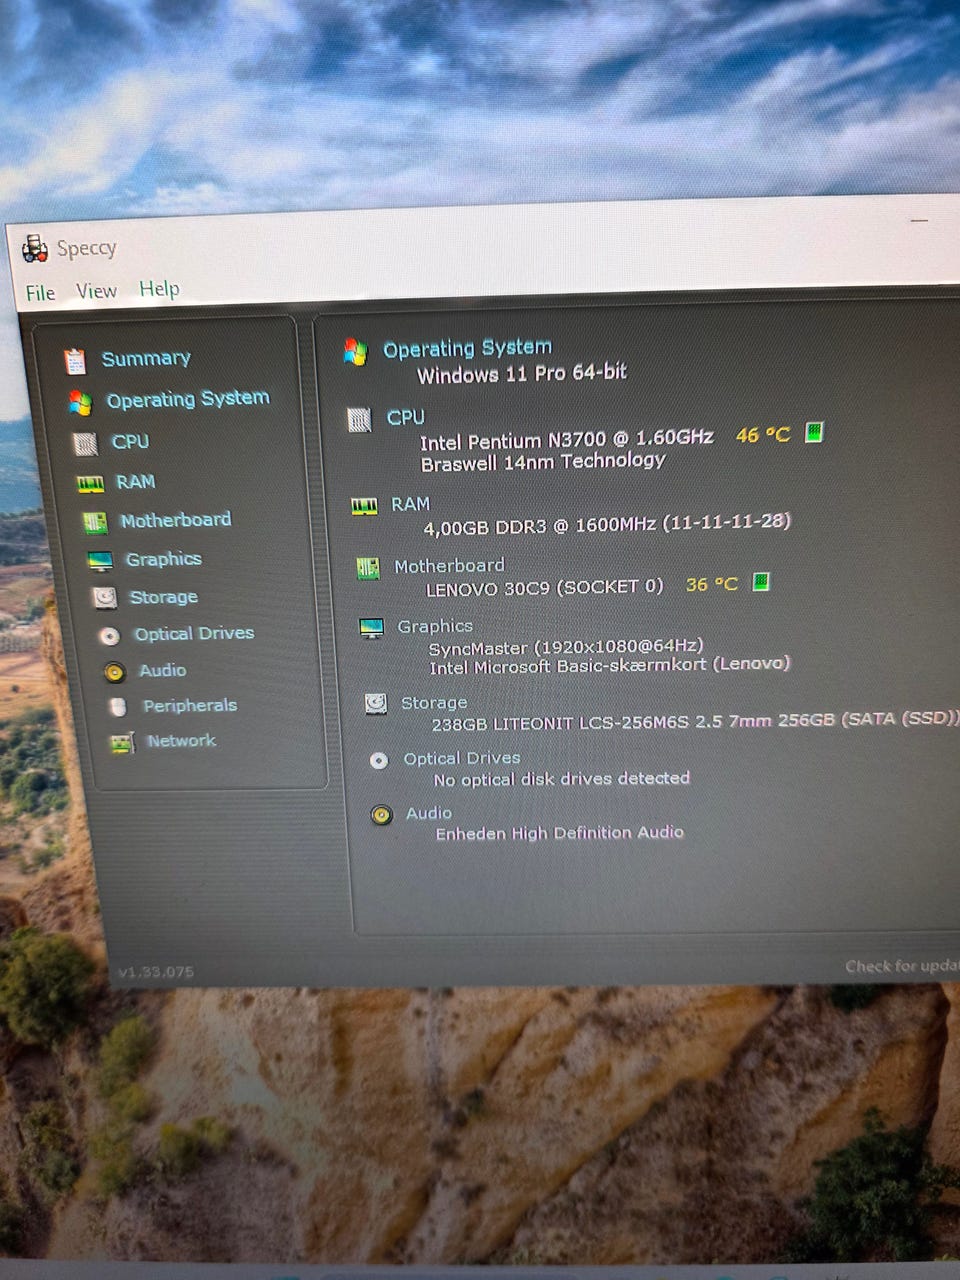Image resolution: width=960 pixels, height=1280 pixels.
Task: Click the Storage hard drive icon in sidebar
Action: [x=104, y=598]
